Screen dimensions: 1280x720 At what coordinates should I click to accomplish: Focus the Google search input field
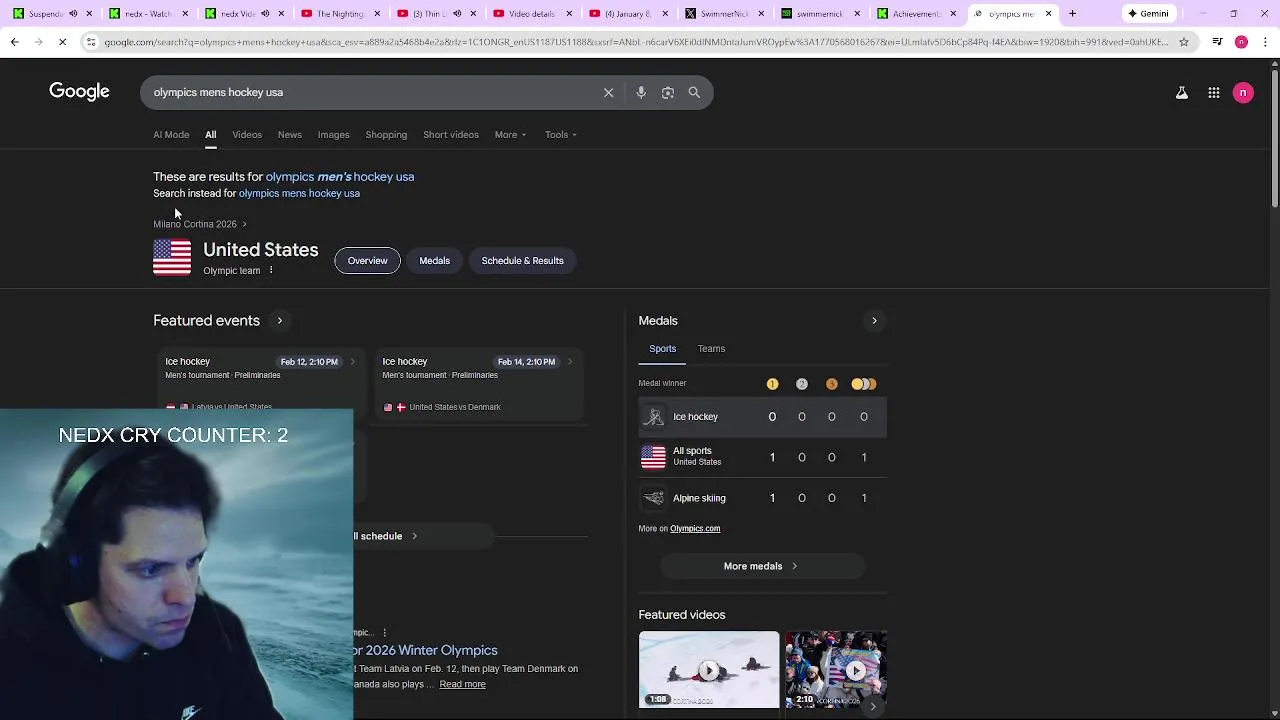[x=370, y=92]
